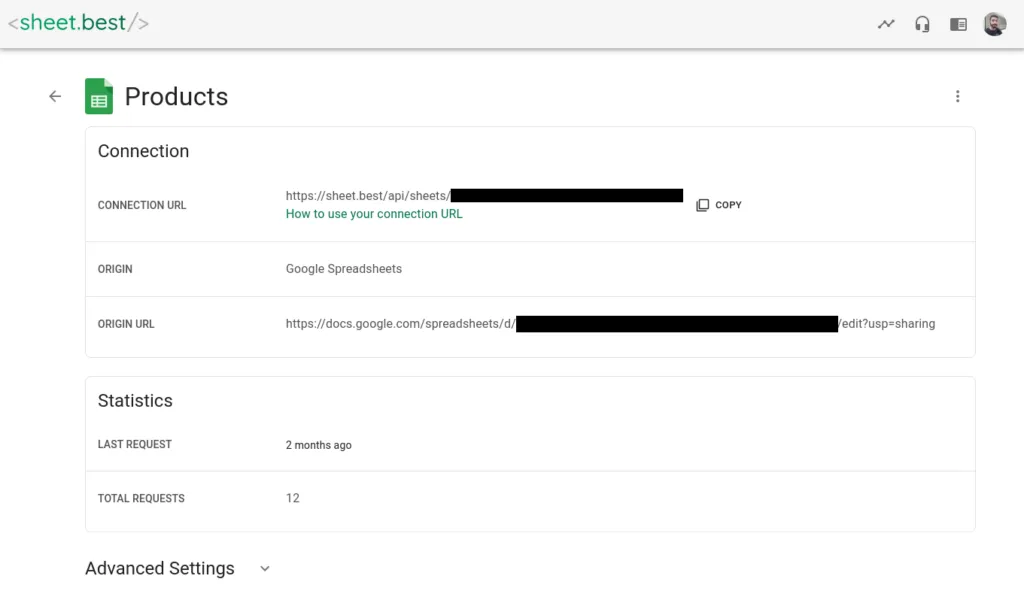Image resolution: width=1024 pixels, height=594 pixels.
Task: Click the '2 months ago' last request value
Action: pos(318,445)
